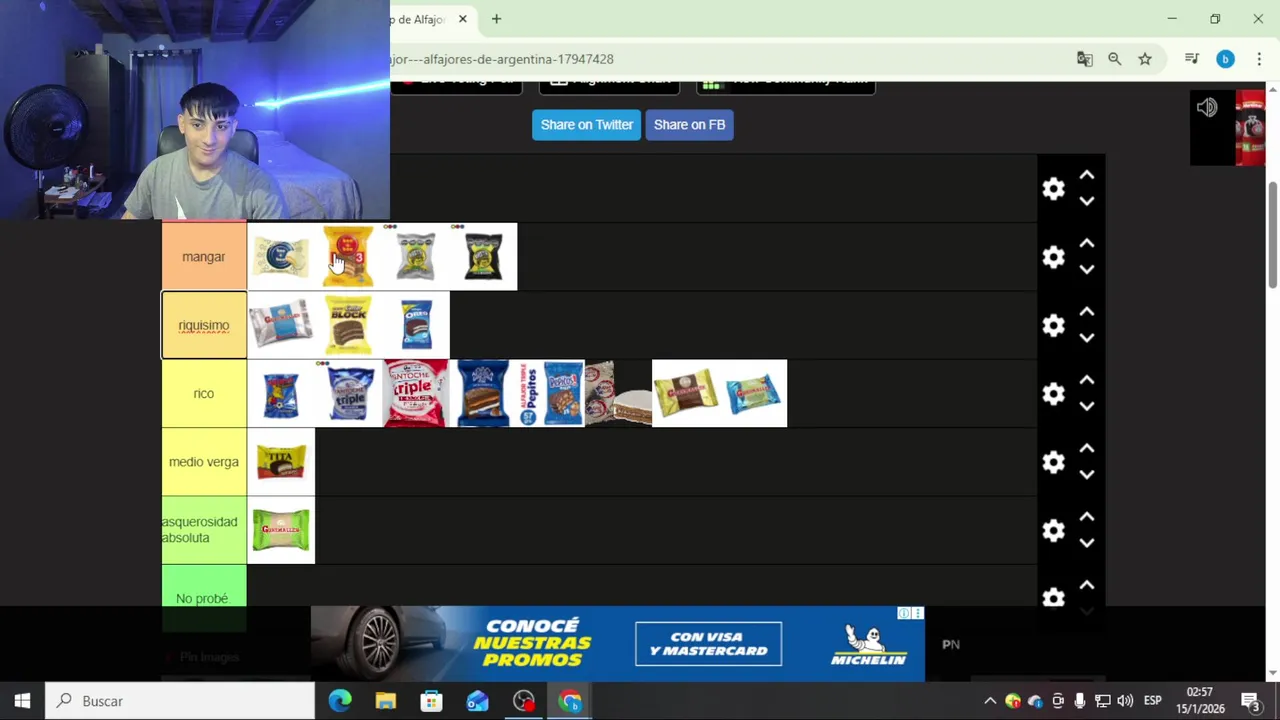Image resolution: width=1280 pixels, height=720 pixels.
Task: Move the mangar tier up
Action: [x=1087, y=244]
